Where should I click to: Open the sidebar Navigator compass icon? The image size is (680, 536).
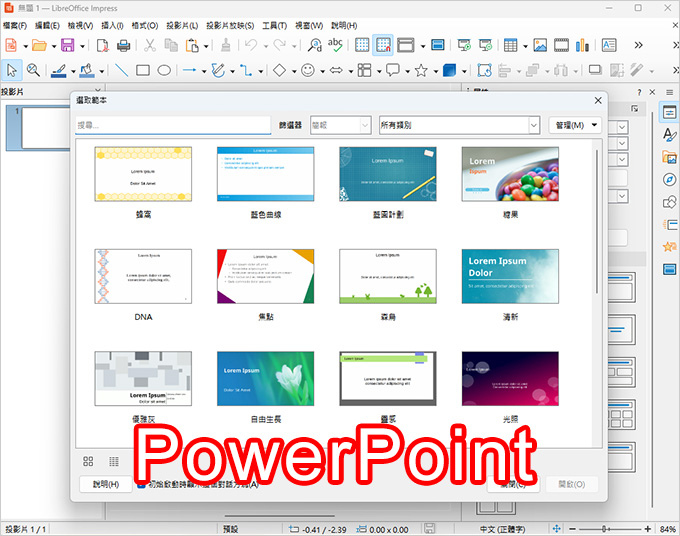pyautogui.click(x=670, y=179)
